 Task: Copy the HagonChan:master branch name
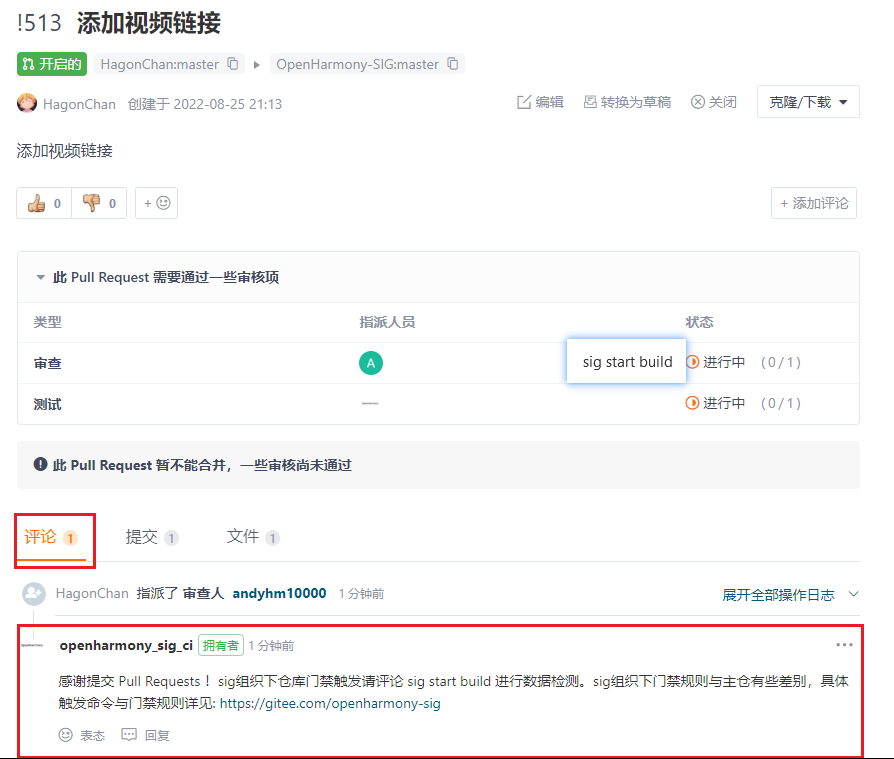[233, 64]
